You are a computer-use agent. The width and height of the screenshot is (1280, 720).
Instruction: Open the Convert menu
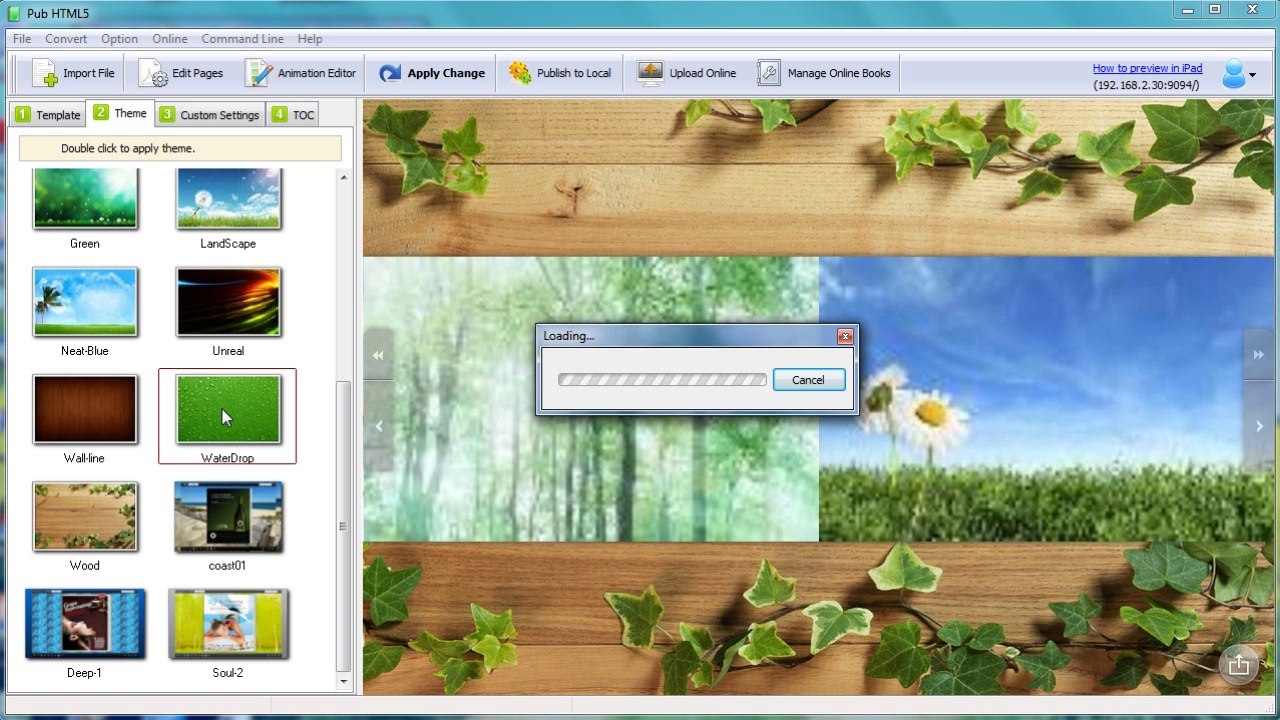point(66,39)
